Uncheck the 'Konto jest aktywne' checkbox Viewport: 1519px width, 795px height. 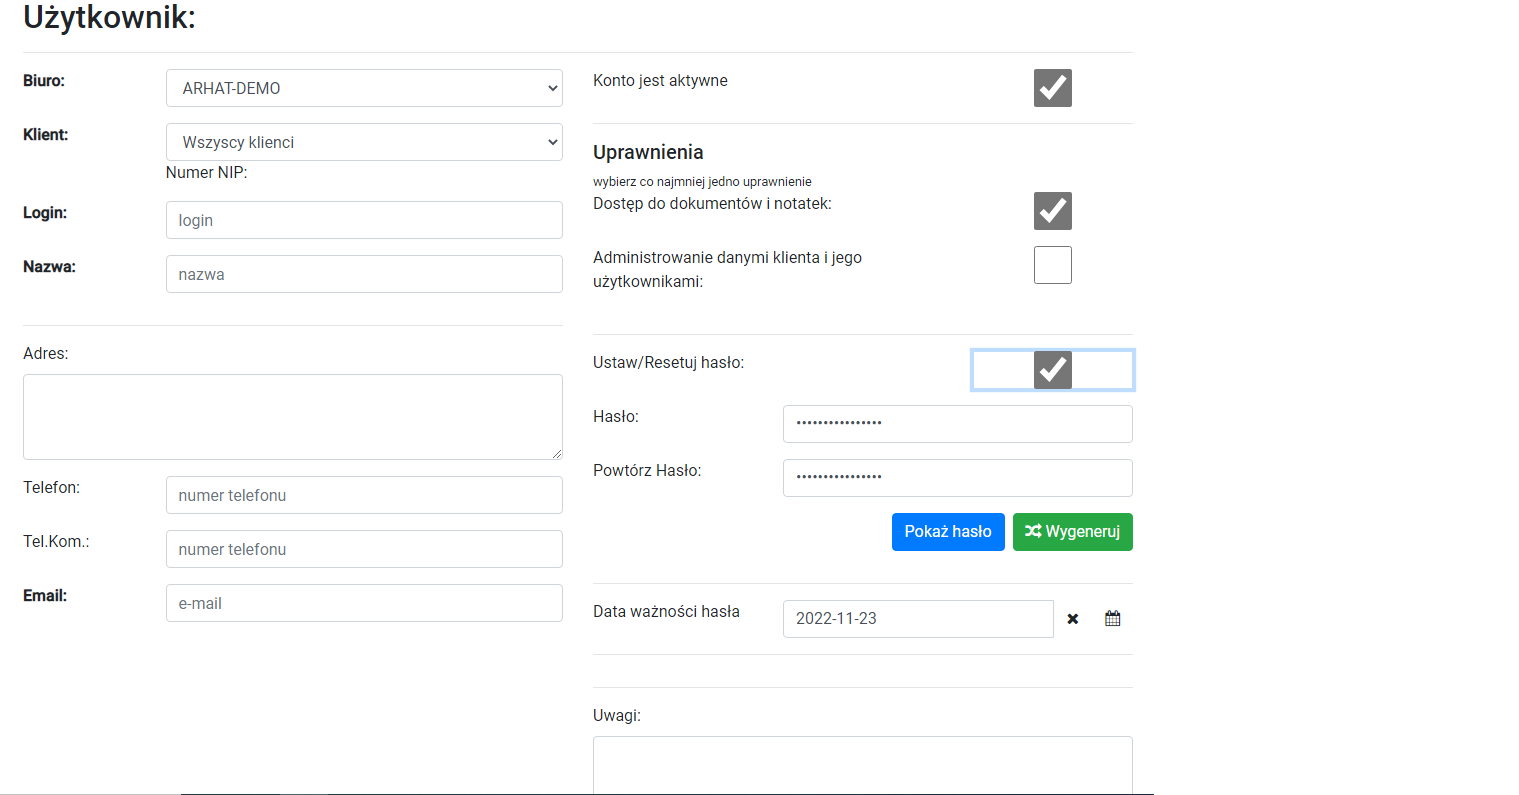(1052, 88)
